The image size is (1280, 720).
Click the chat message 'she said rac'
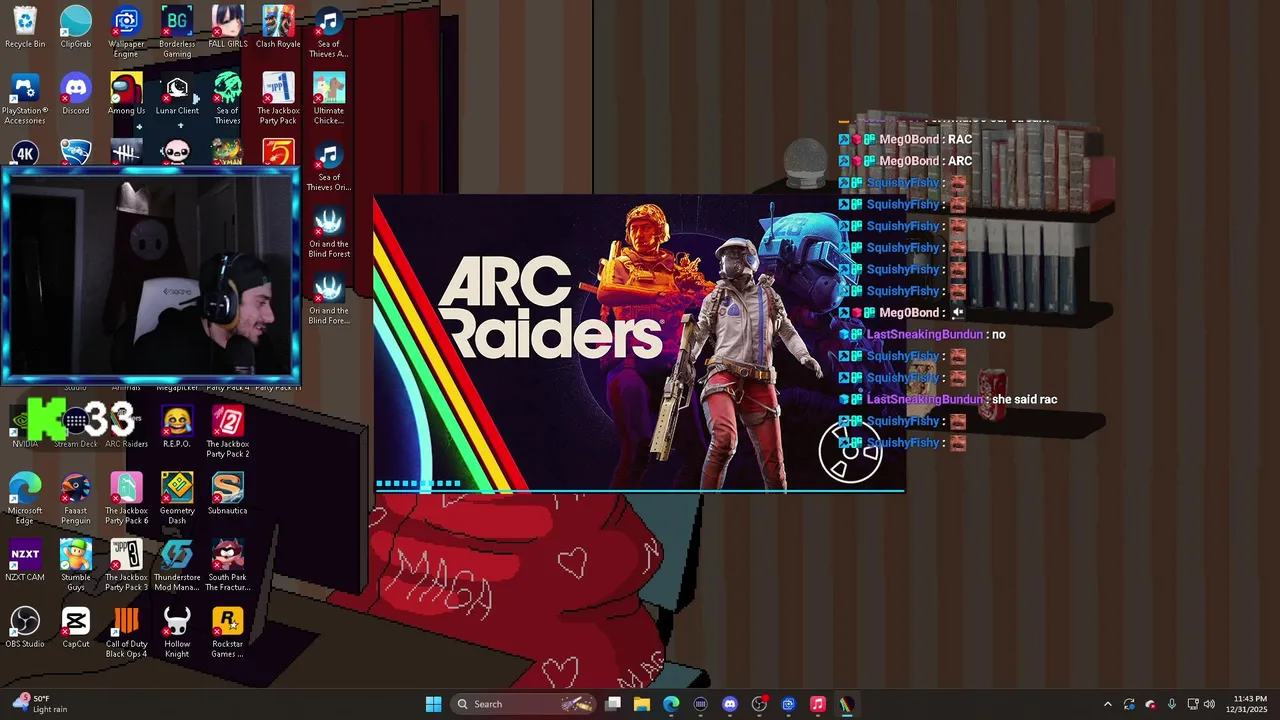(x=1024, y=399)
